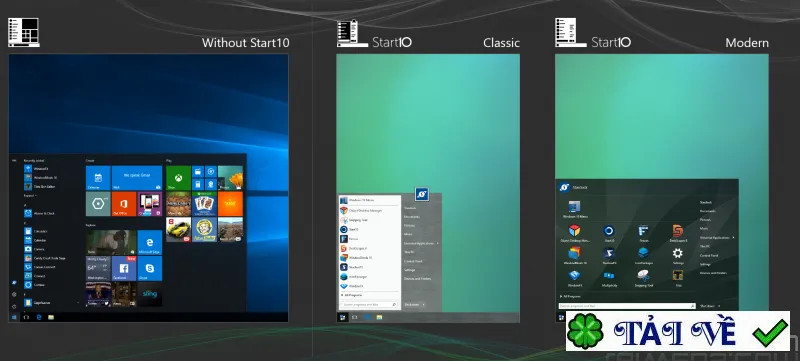800x361 pixels.
Task: Click Documents in the Classic menu right pane
Action: pyautogui.click(x=412, y=217)
